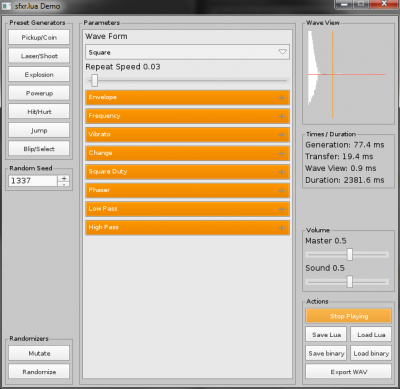Viewport: 400px width, 389px height.
Task: Focus the Random Seed field showing 1337
Action: point(33,181)
